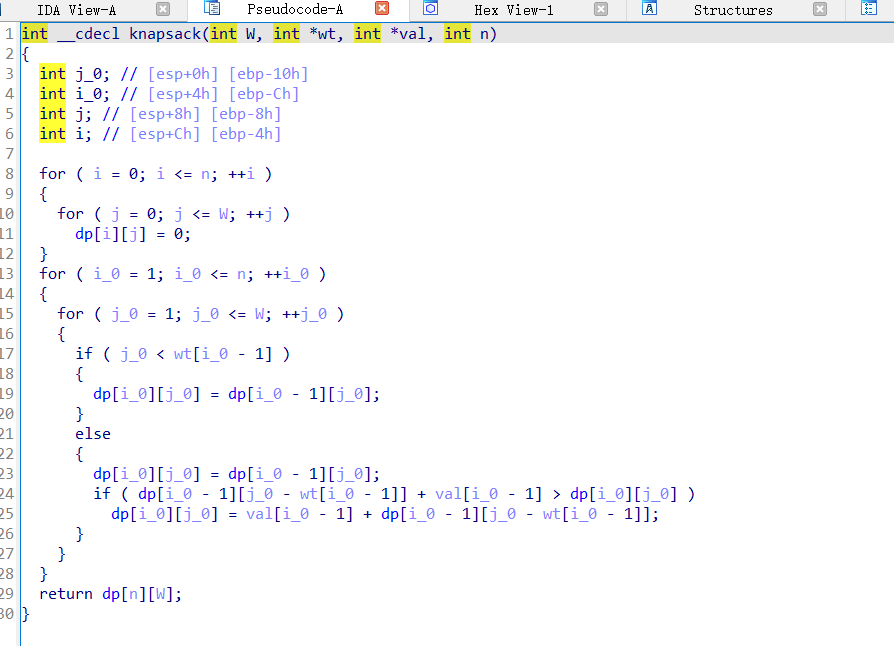
Task: Close the Hex View-1 tab
Action: click(601, 9)
